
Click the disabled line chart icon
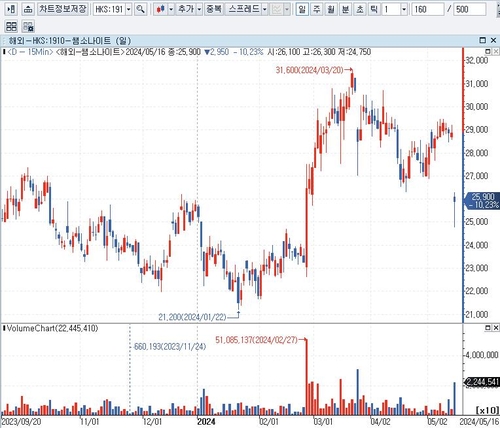(x=277, y=9)
